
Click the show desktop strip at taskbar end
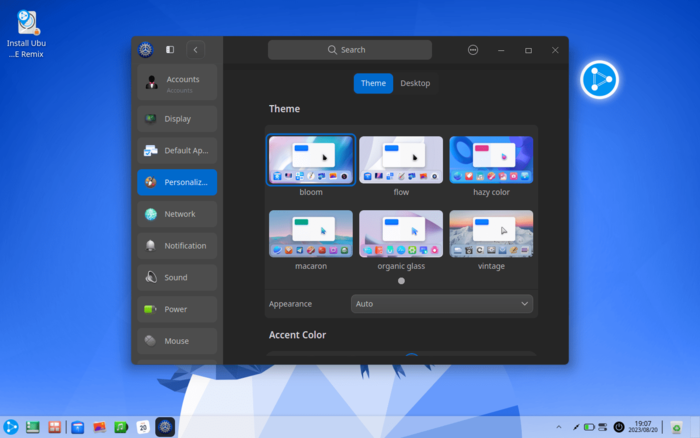(x=695, y=427)
